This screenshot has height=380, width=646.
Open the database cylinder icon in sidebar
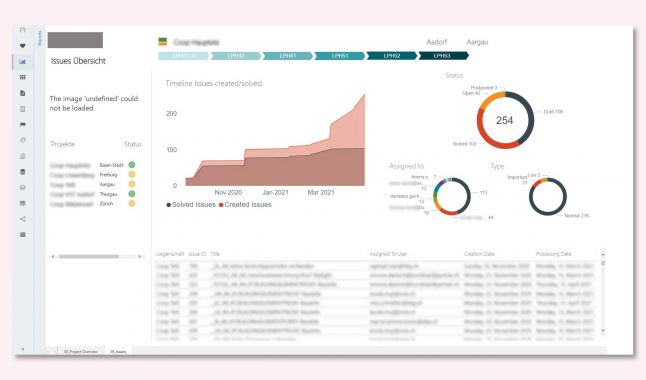(x=23, y=172)
